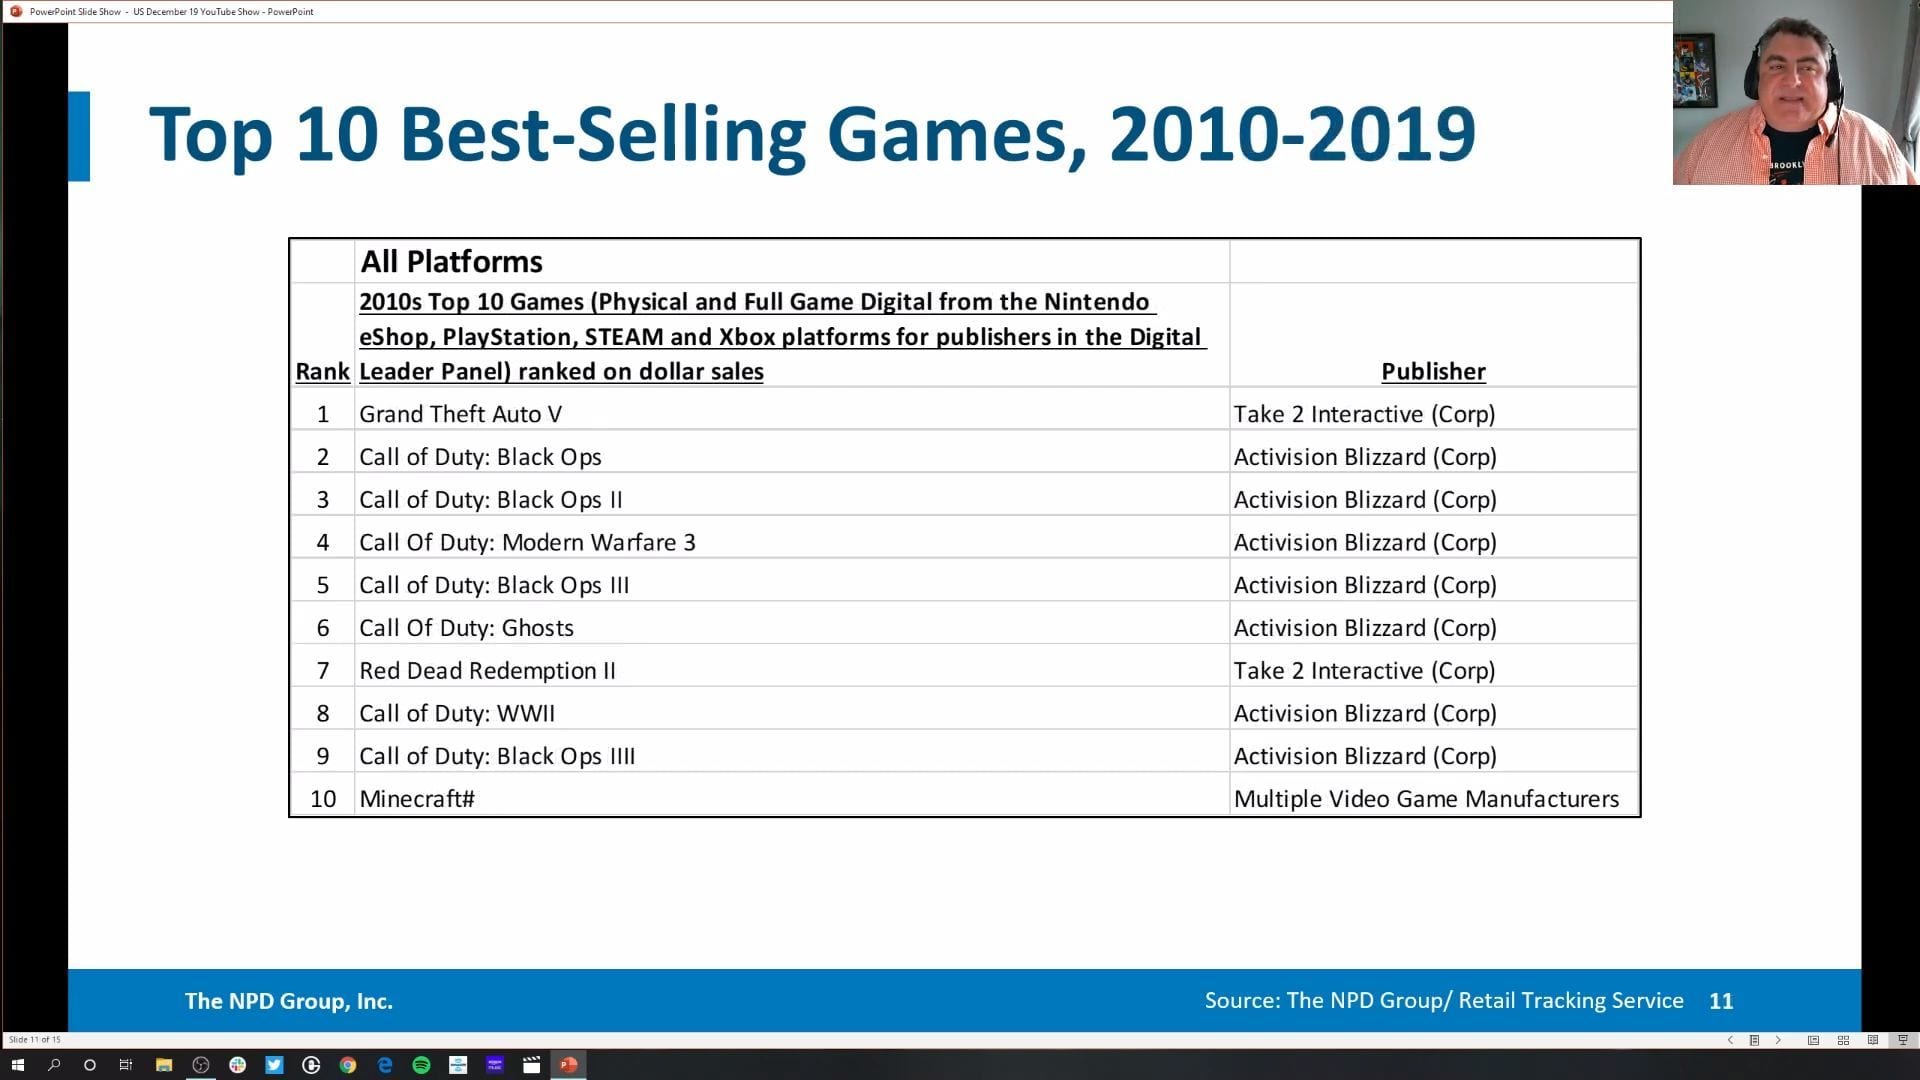Screen dimensions: 1920x1080
Task: Open the slide menu icon in status bar
Action: coord(1754,1040)
